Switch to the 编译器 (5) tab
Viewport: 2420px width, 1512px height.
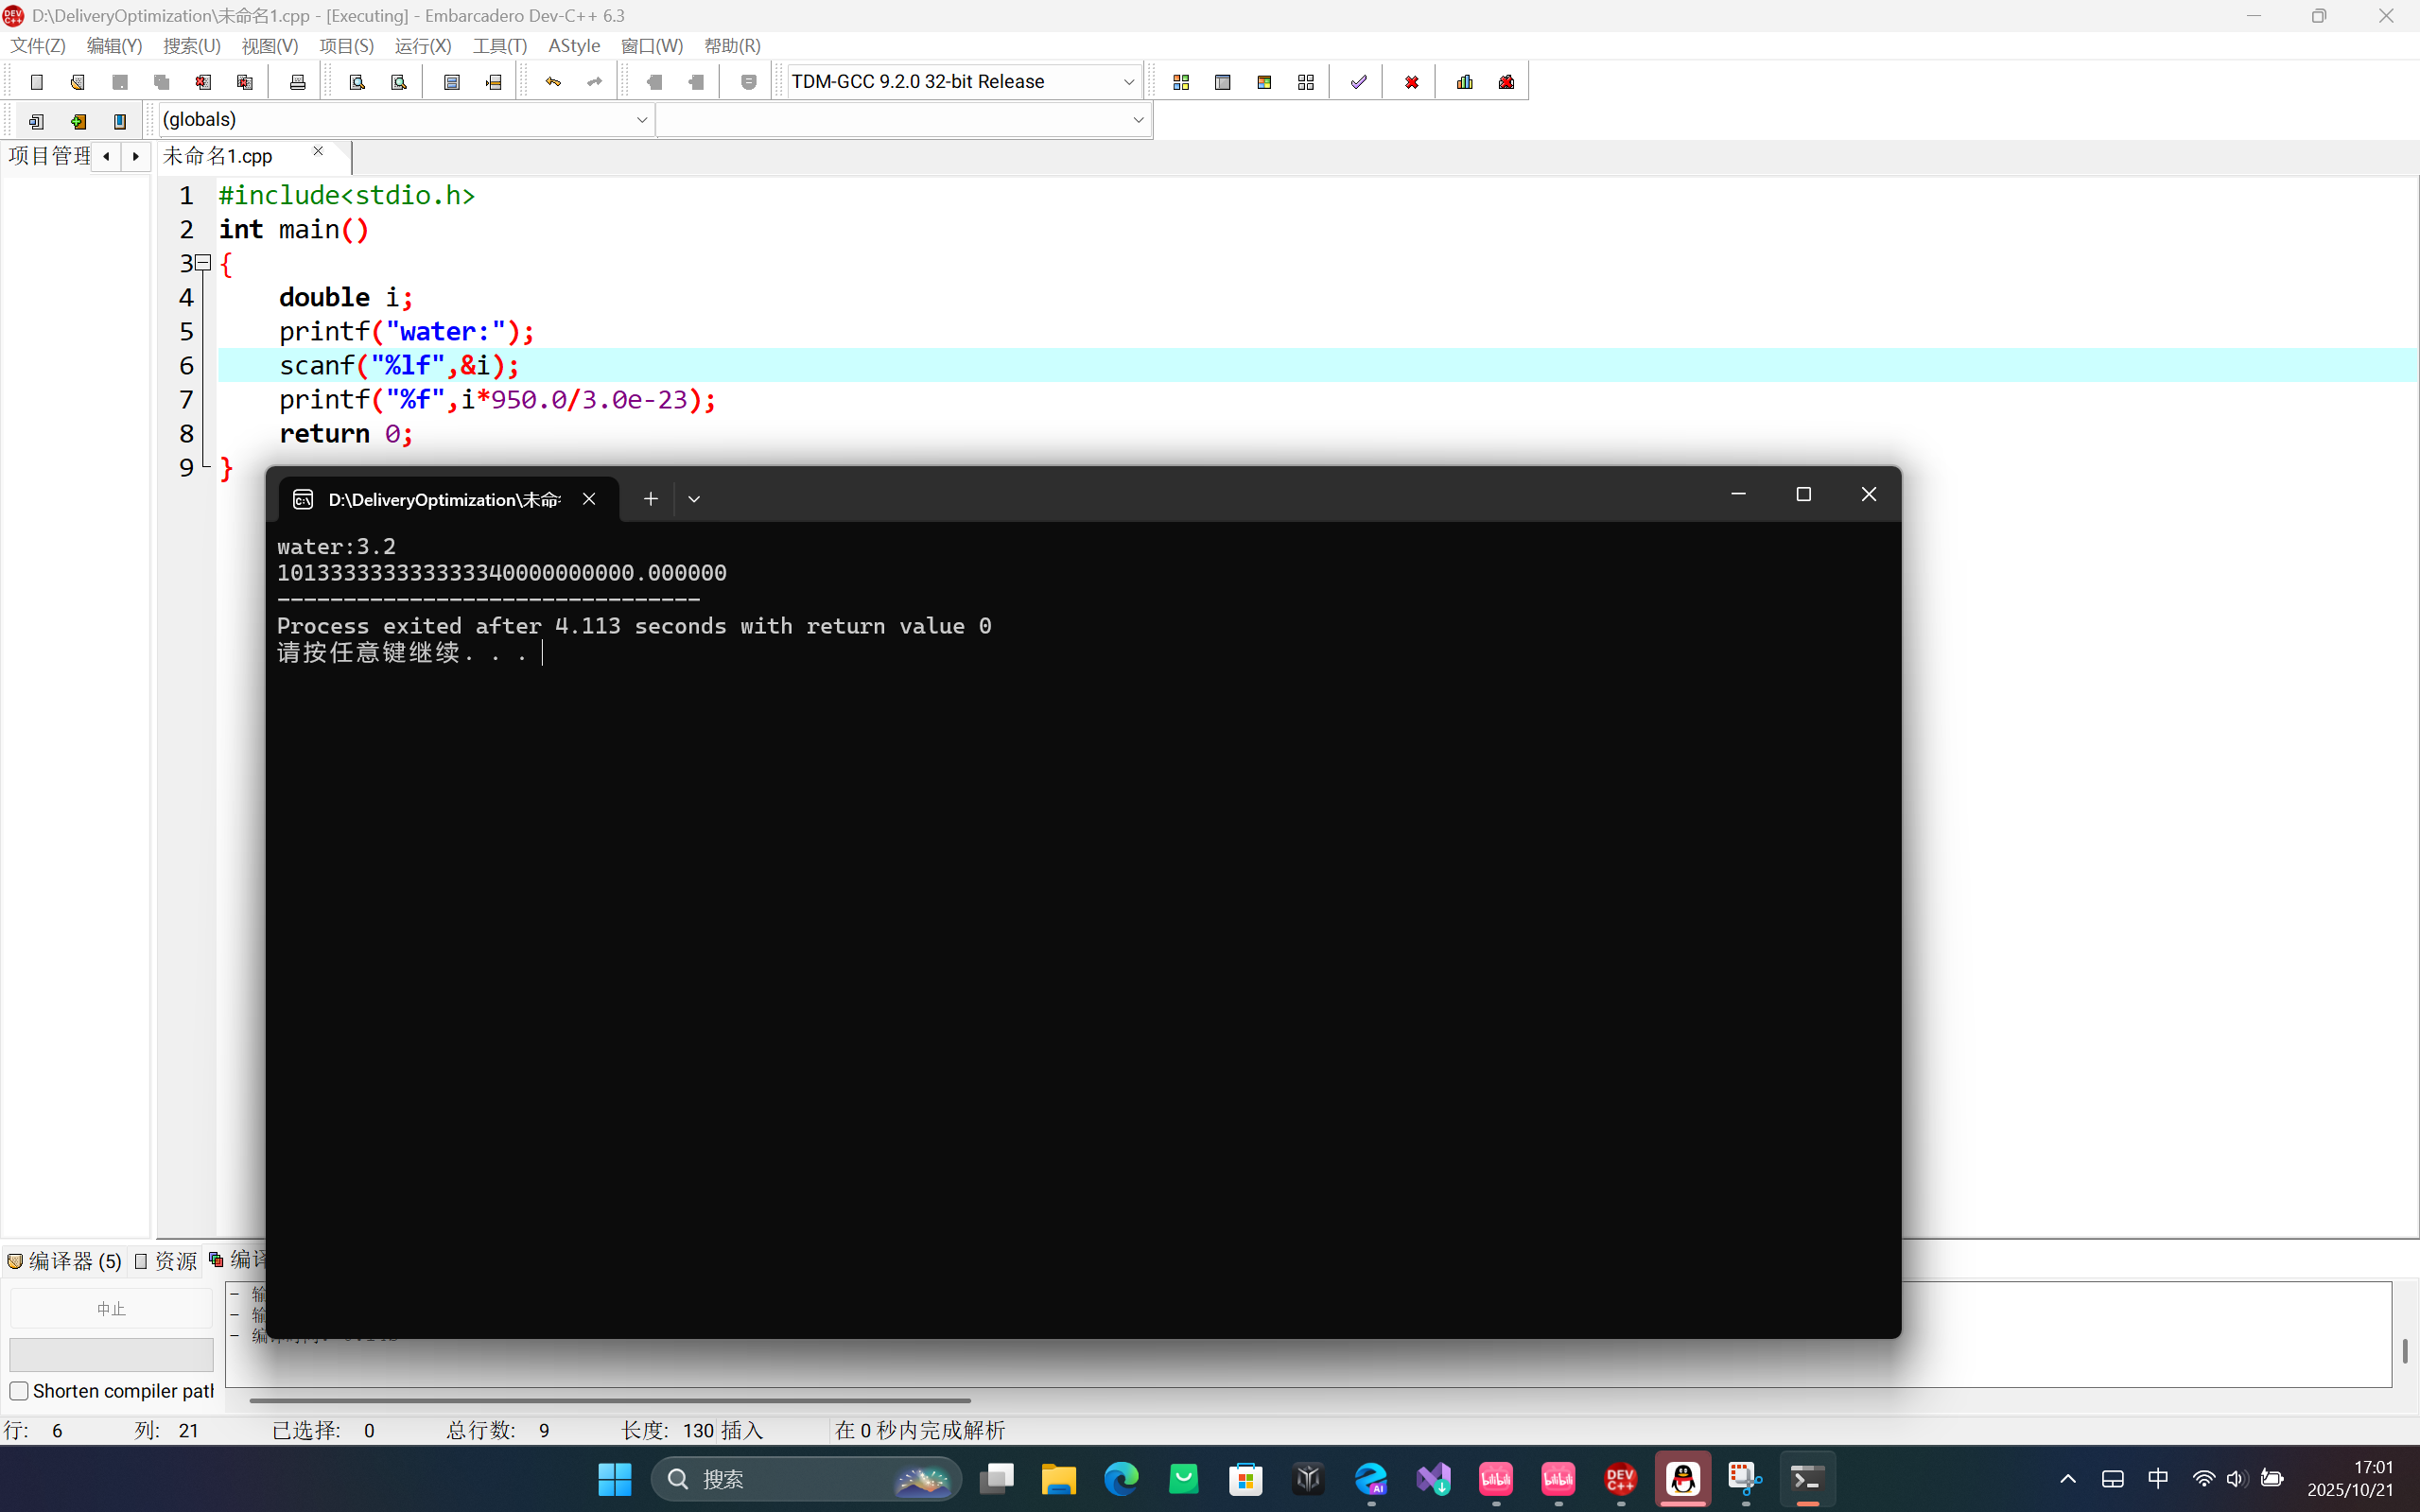pyautogui.click(x=66, y=1260)
